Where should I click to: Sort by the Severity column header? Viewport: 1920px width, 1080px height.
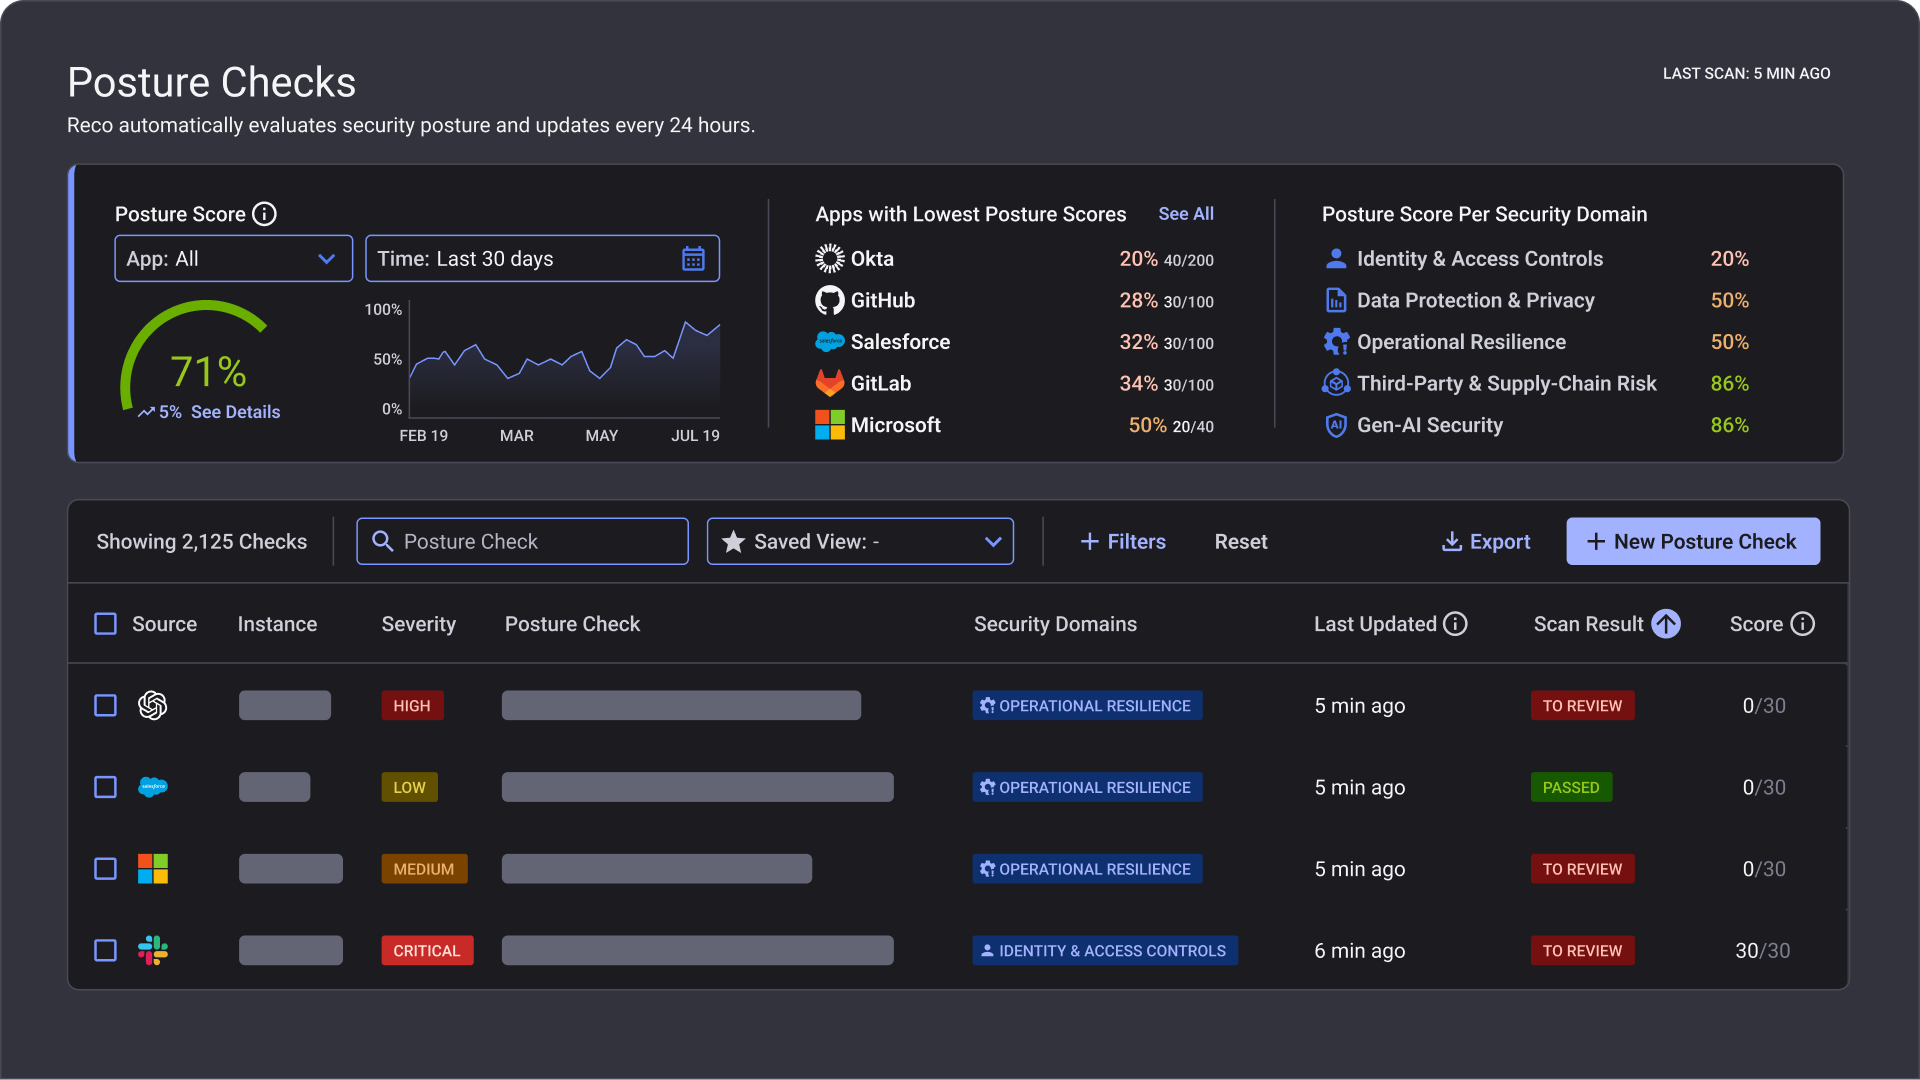point(418,624)
